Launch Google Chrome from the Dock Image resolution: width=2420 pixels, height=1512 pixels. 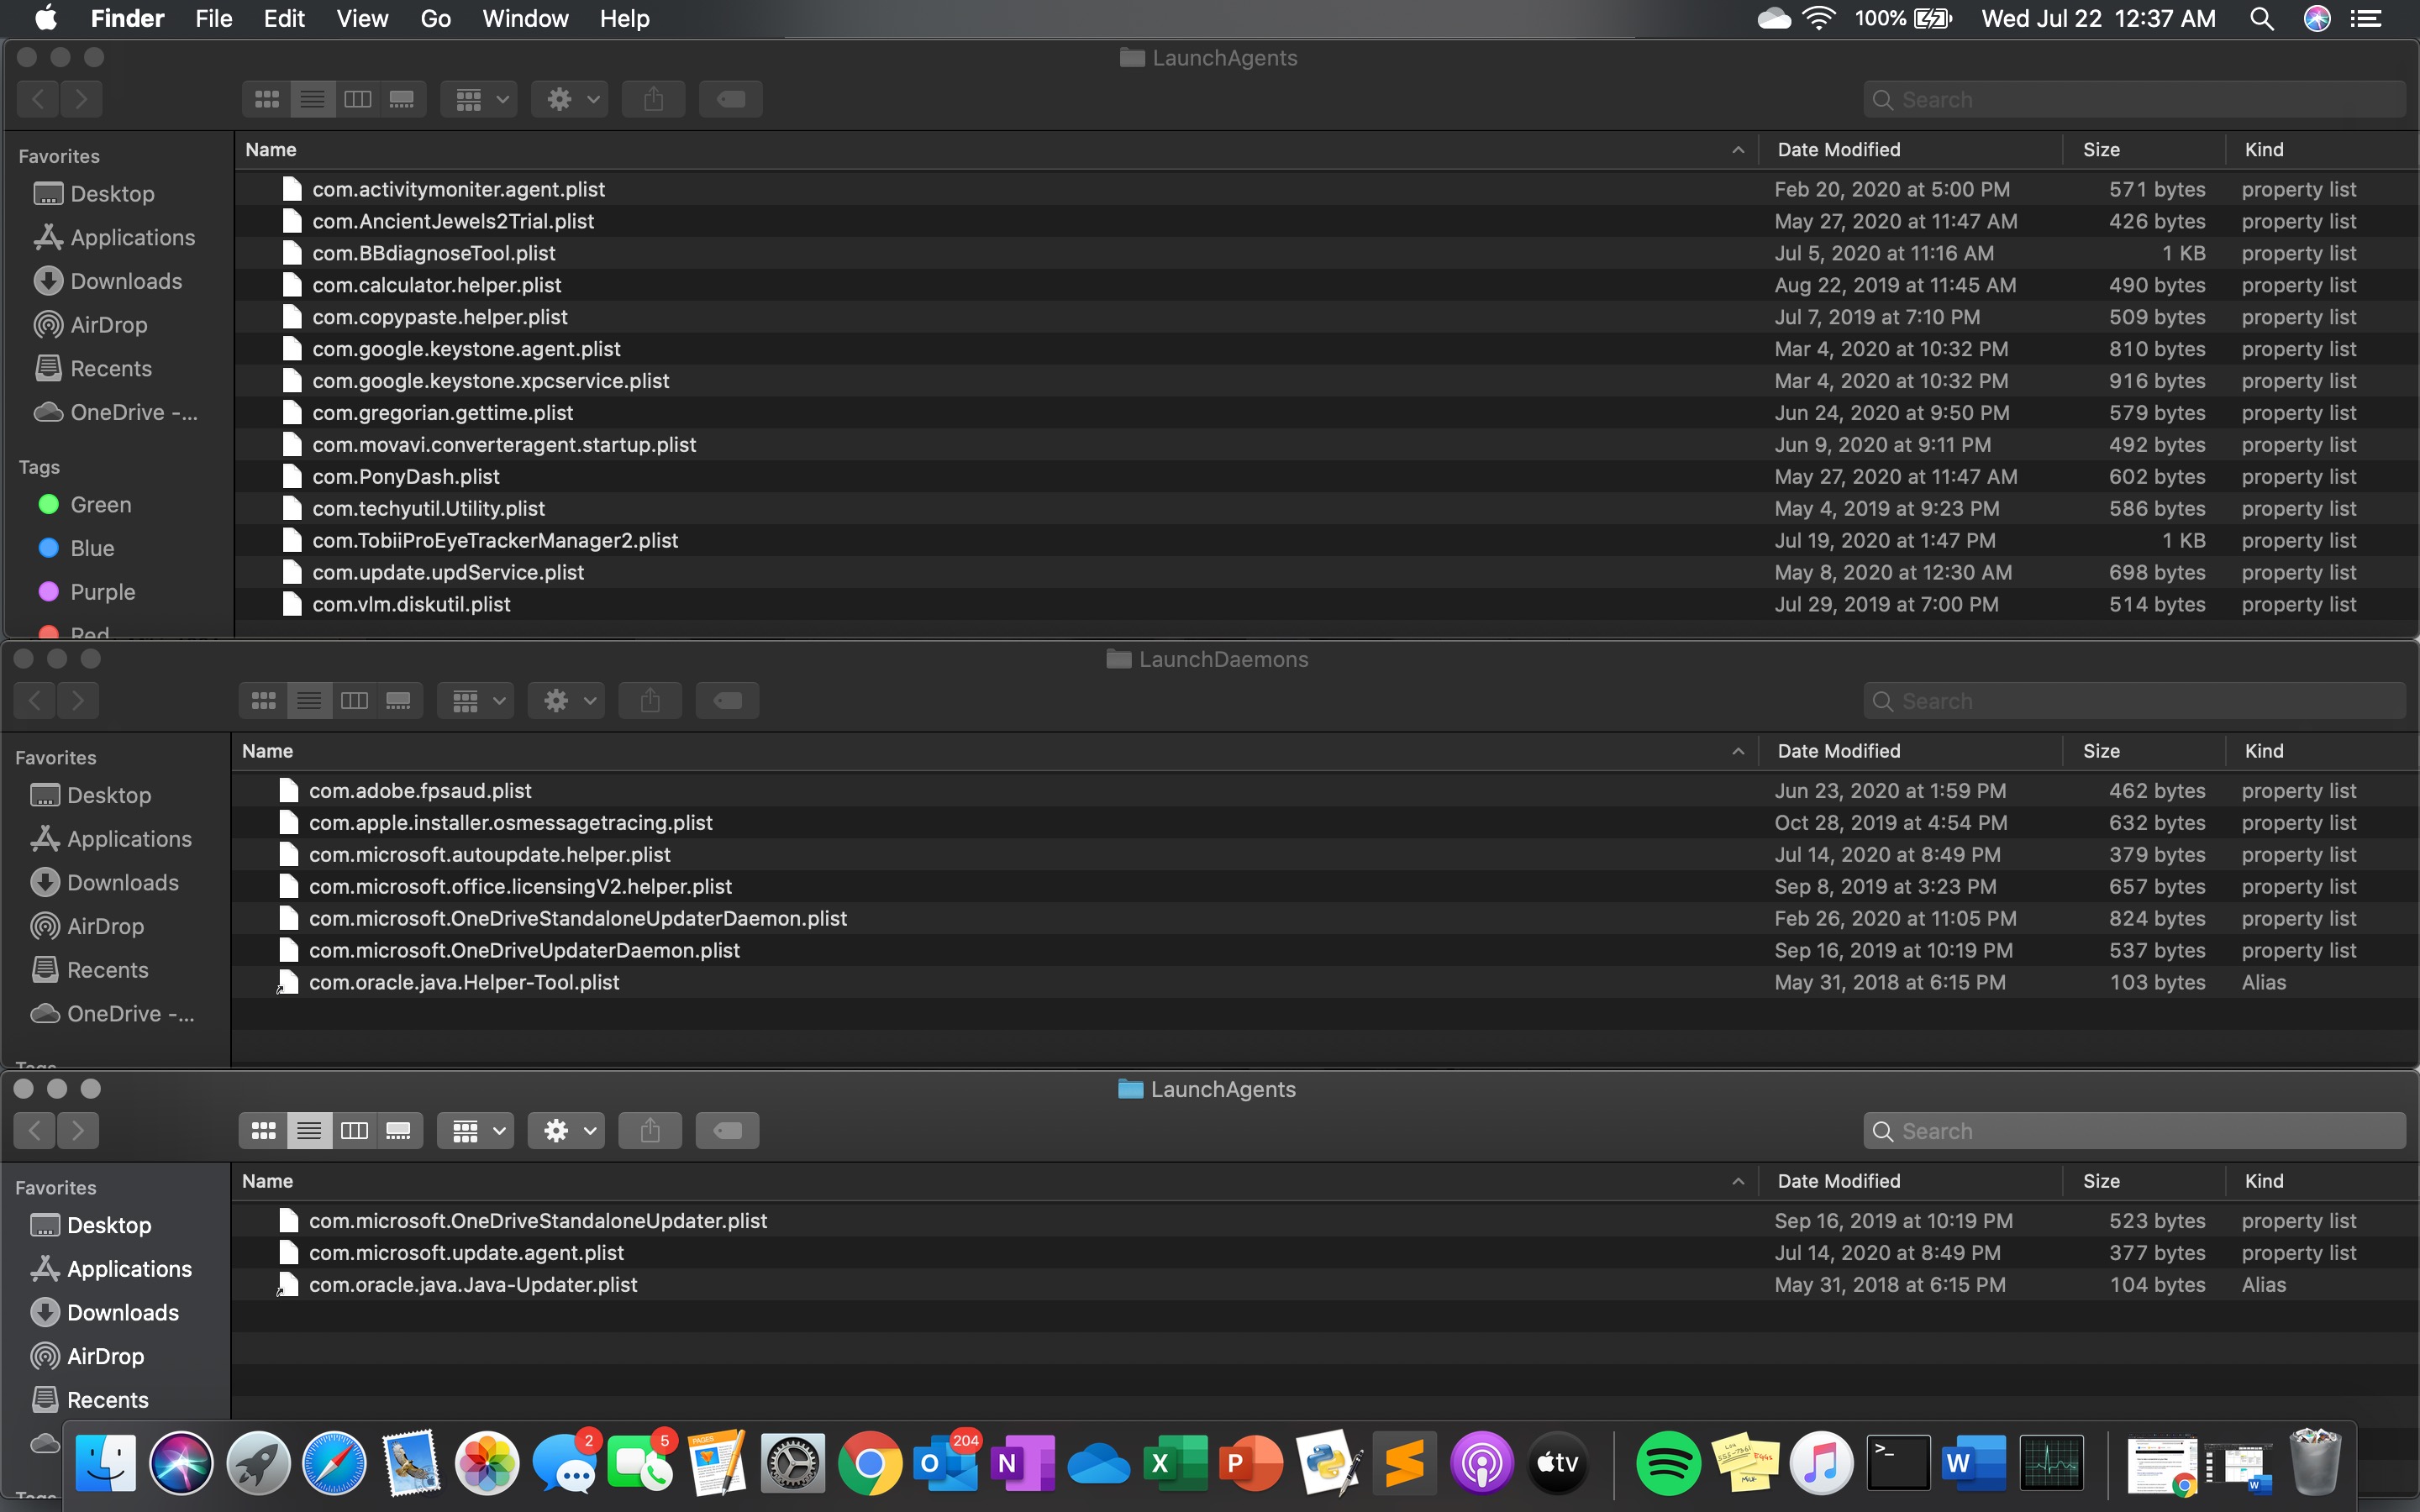coord(869,1464)
